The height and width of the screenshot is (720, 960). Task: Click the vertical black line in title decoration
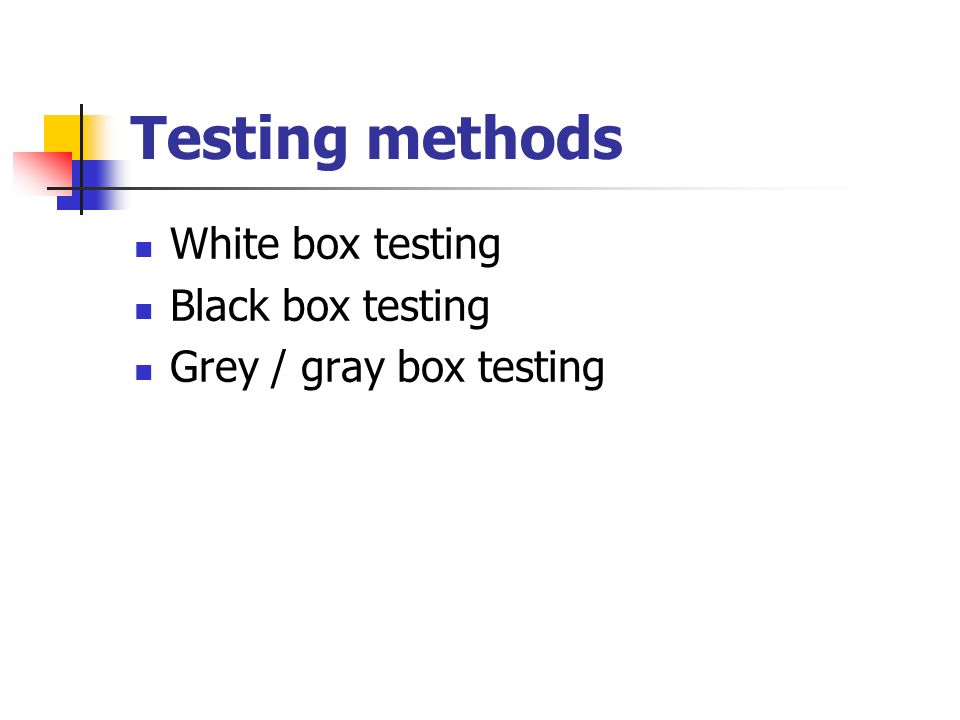pyautogui.click(x=81, y=160)
